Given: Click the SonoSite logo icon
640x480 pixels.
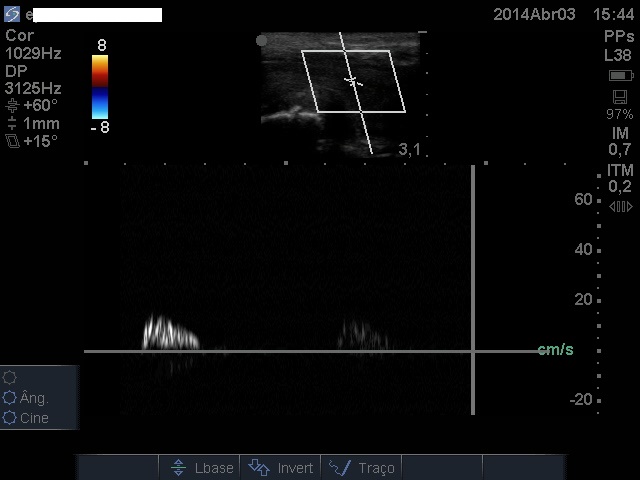Looking at the screenshot, I should pos(12,15).
